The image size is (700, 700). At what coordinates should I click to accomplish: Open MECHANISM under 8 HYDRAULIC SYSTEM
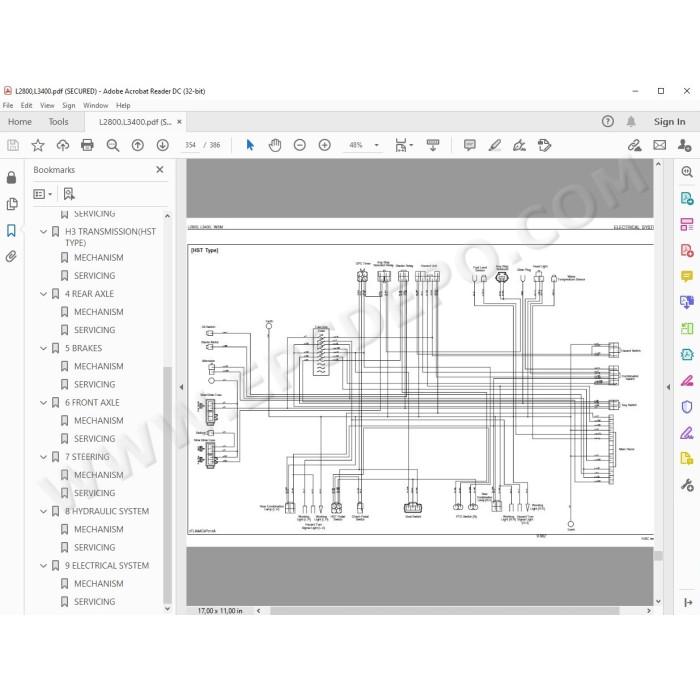(x=99, y=529)
